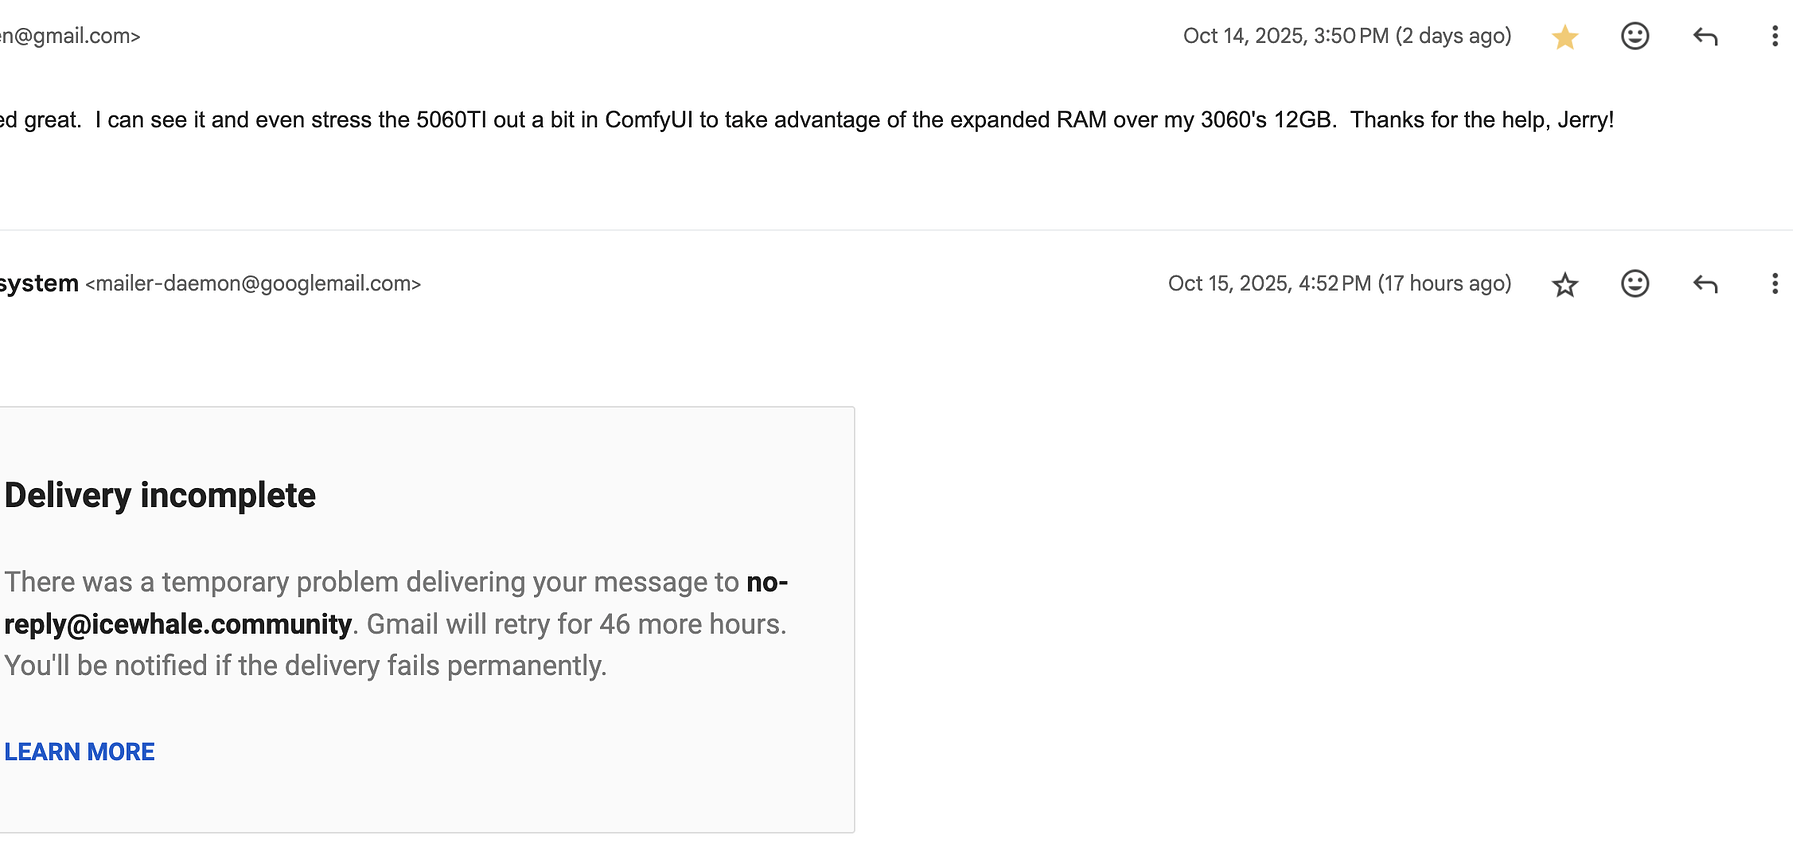The image size is (1800, 862).
Task: Reply to the mailer-daemon message
Action: pyautogui.click(x=1705, y=285)
